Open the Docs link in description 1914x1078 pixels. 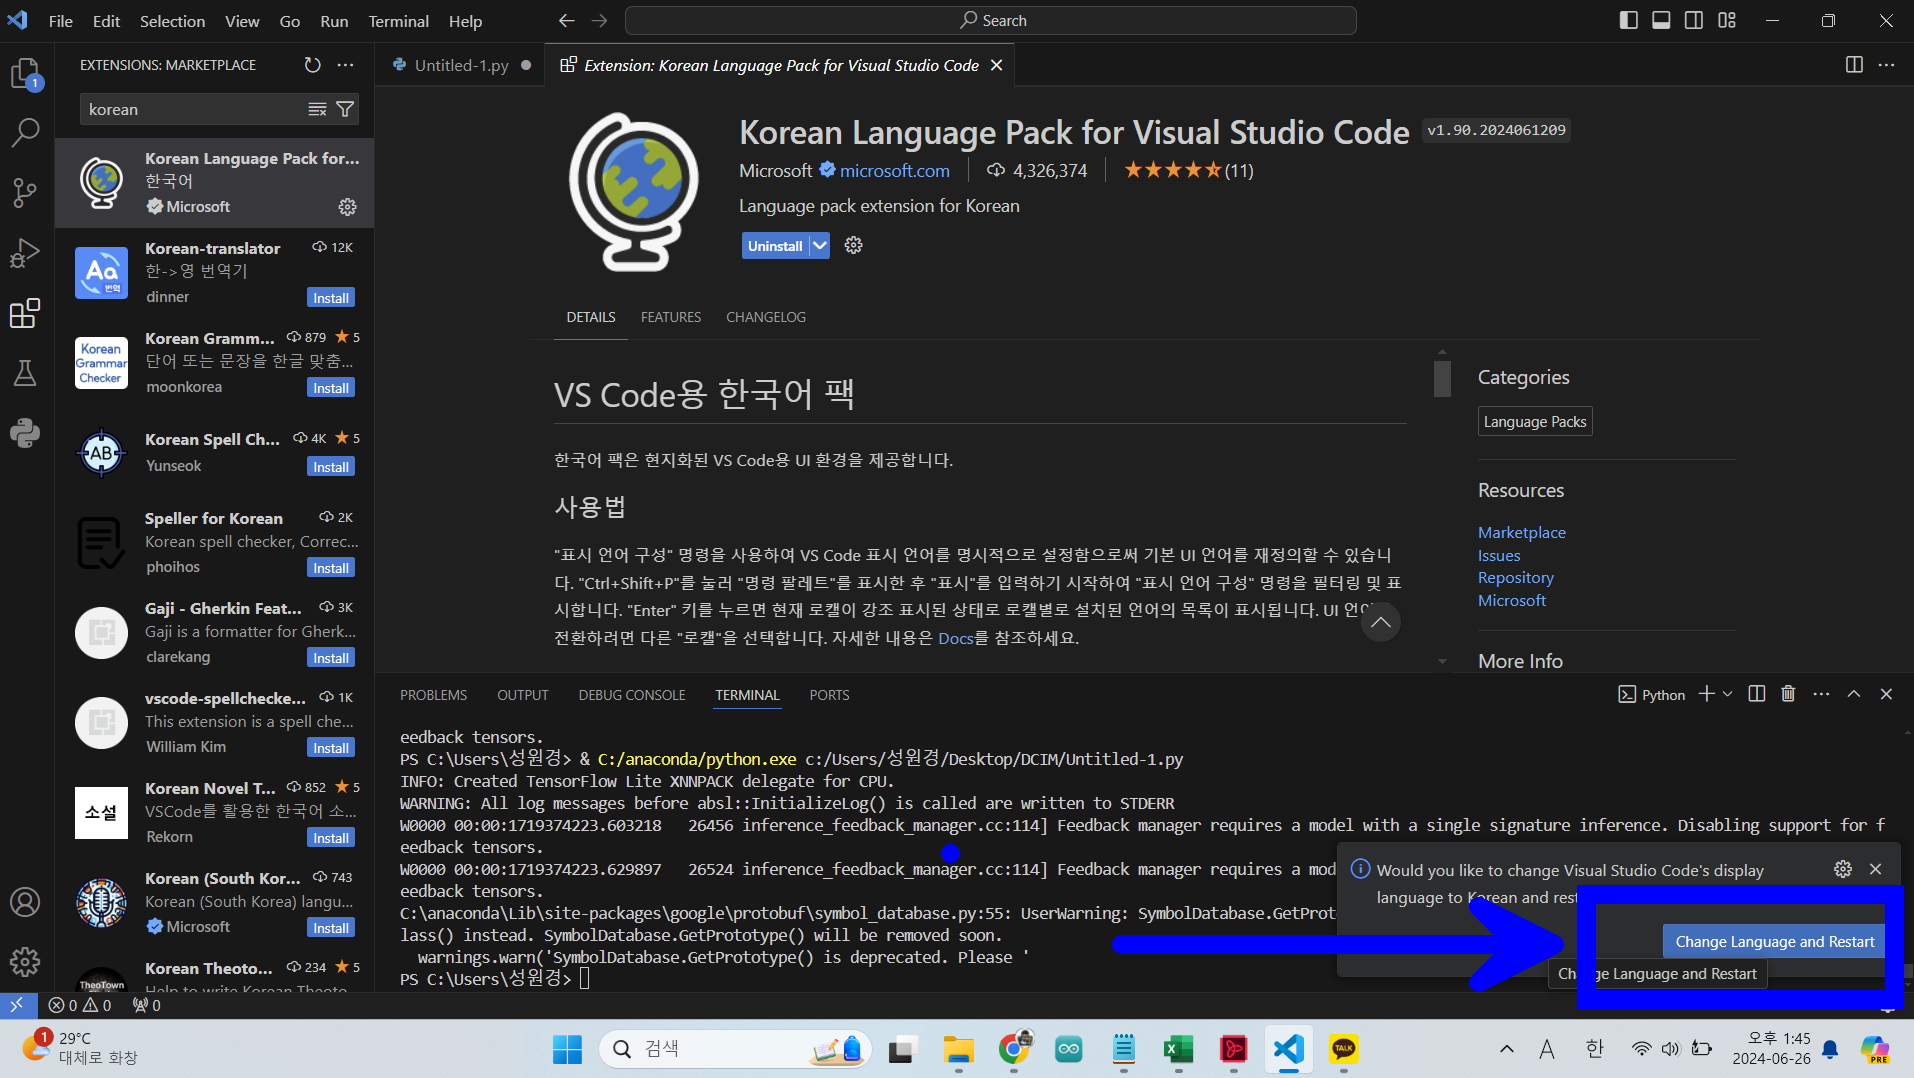point(955,638)
